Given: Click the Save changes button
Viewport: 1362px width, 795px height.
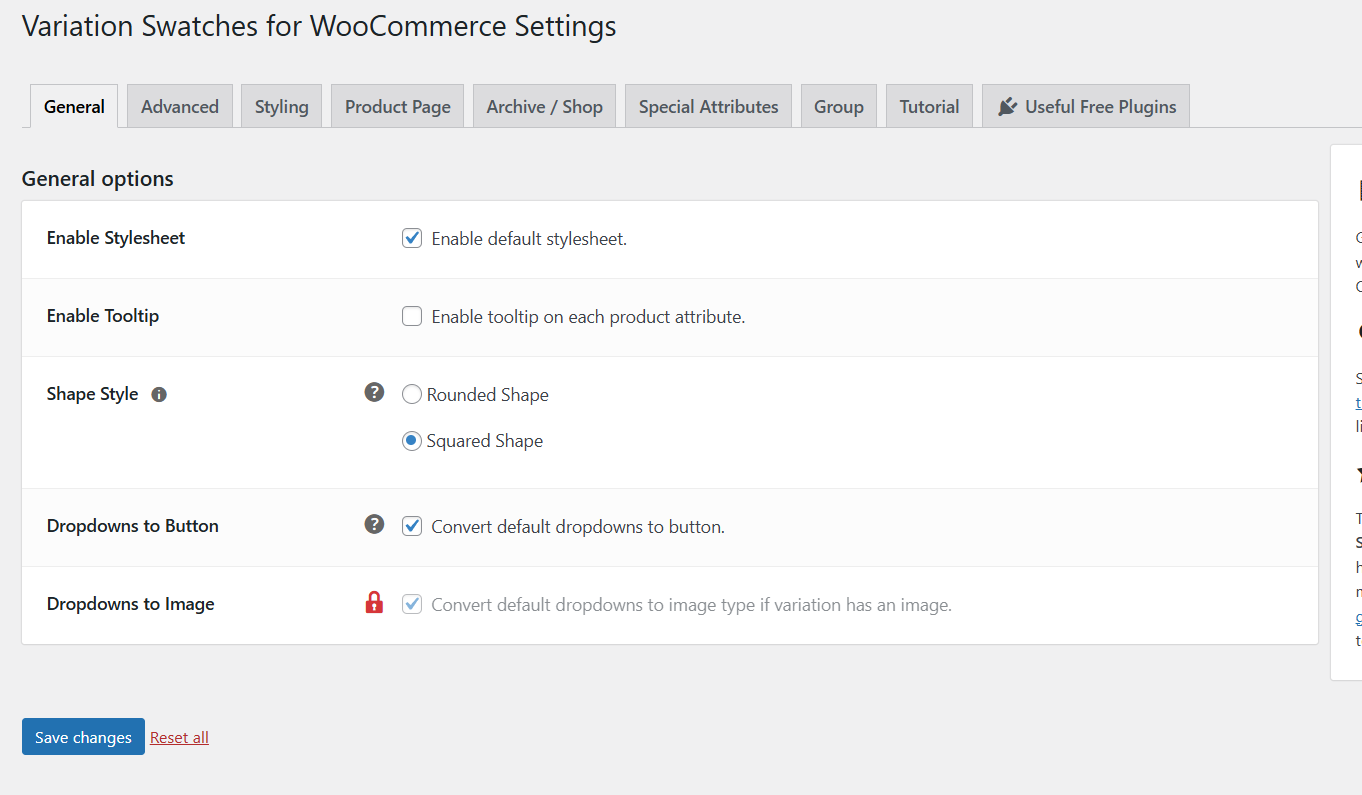Looking at the screenshot, I should (83, 737).
